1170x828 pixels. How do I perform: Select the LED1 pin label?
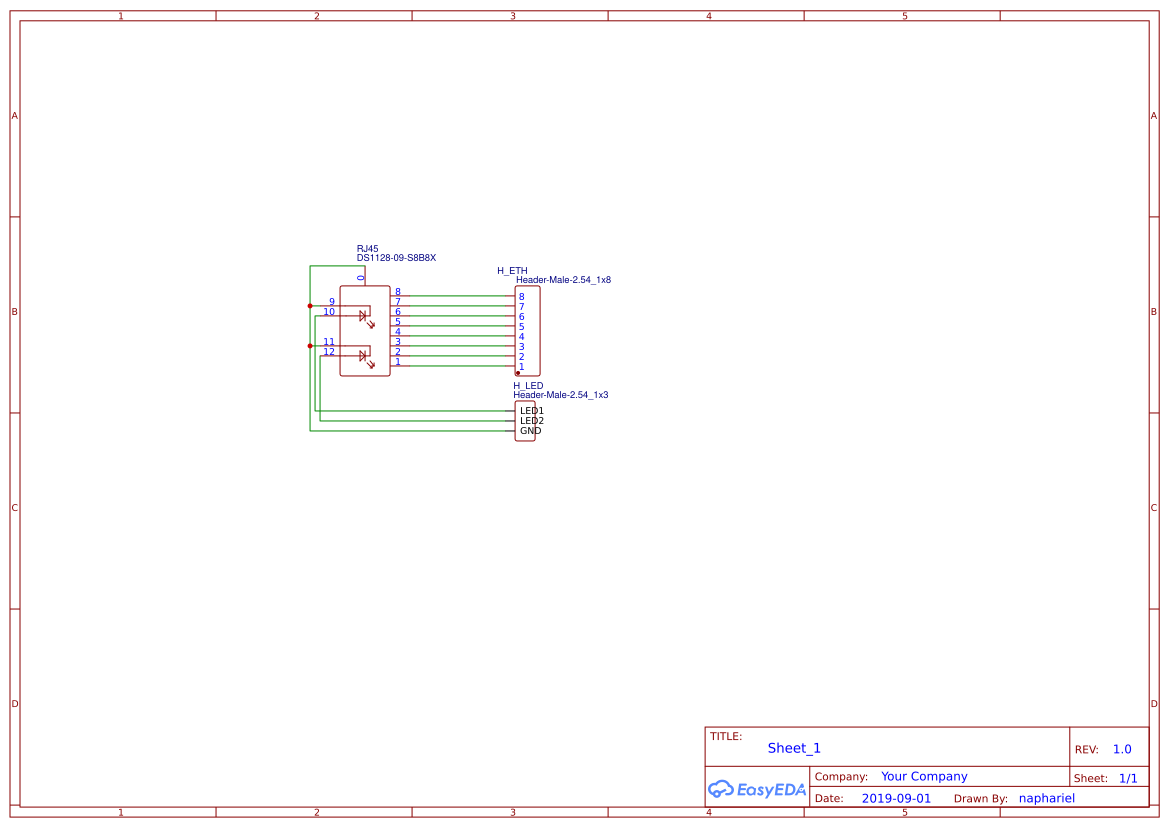click(x=530, y=411)
